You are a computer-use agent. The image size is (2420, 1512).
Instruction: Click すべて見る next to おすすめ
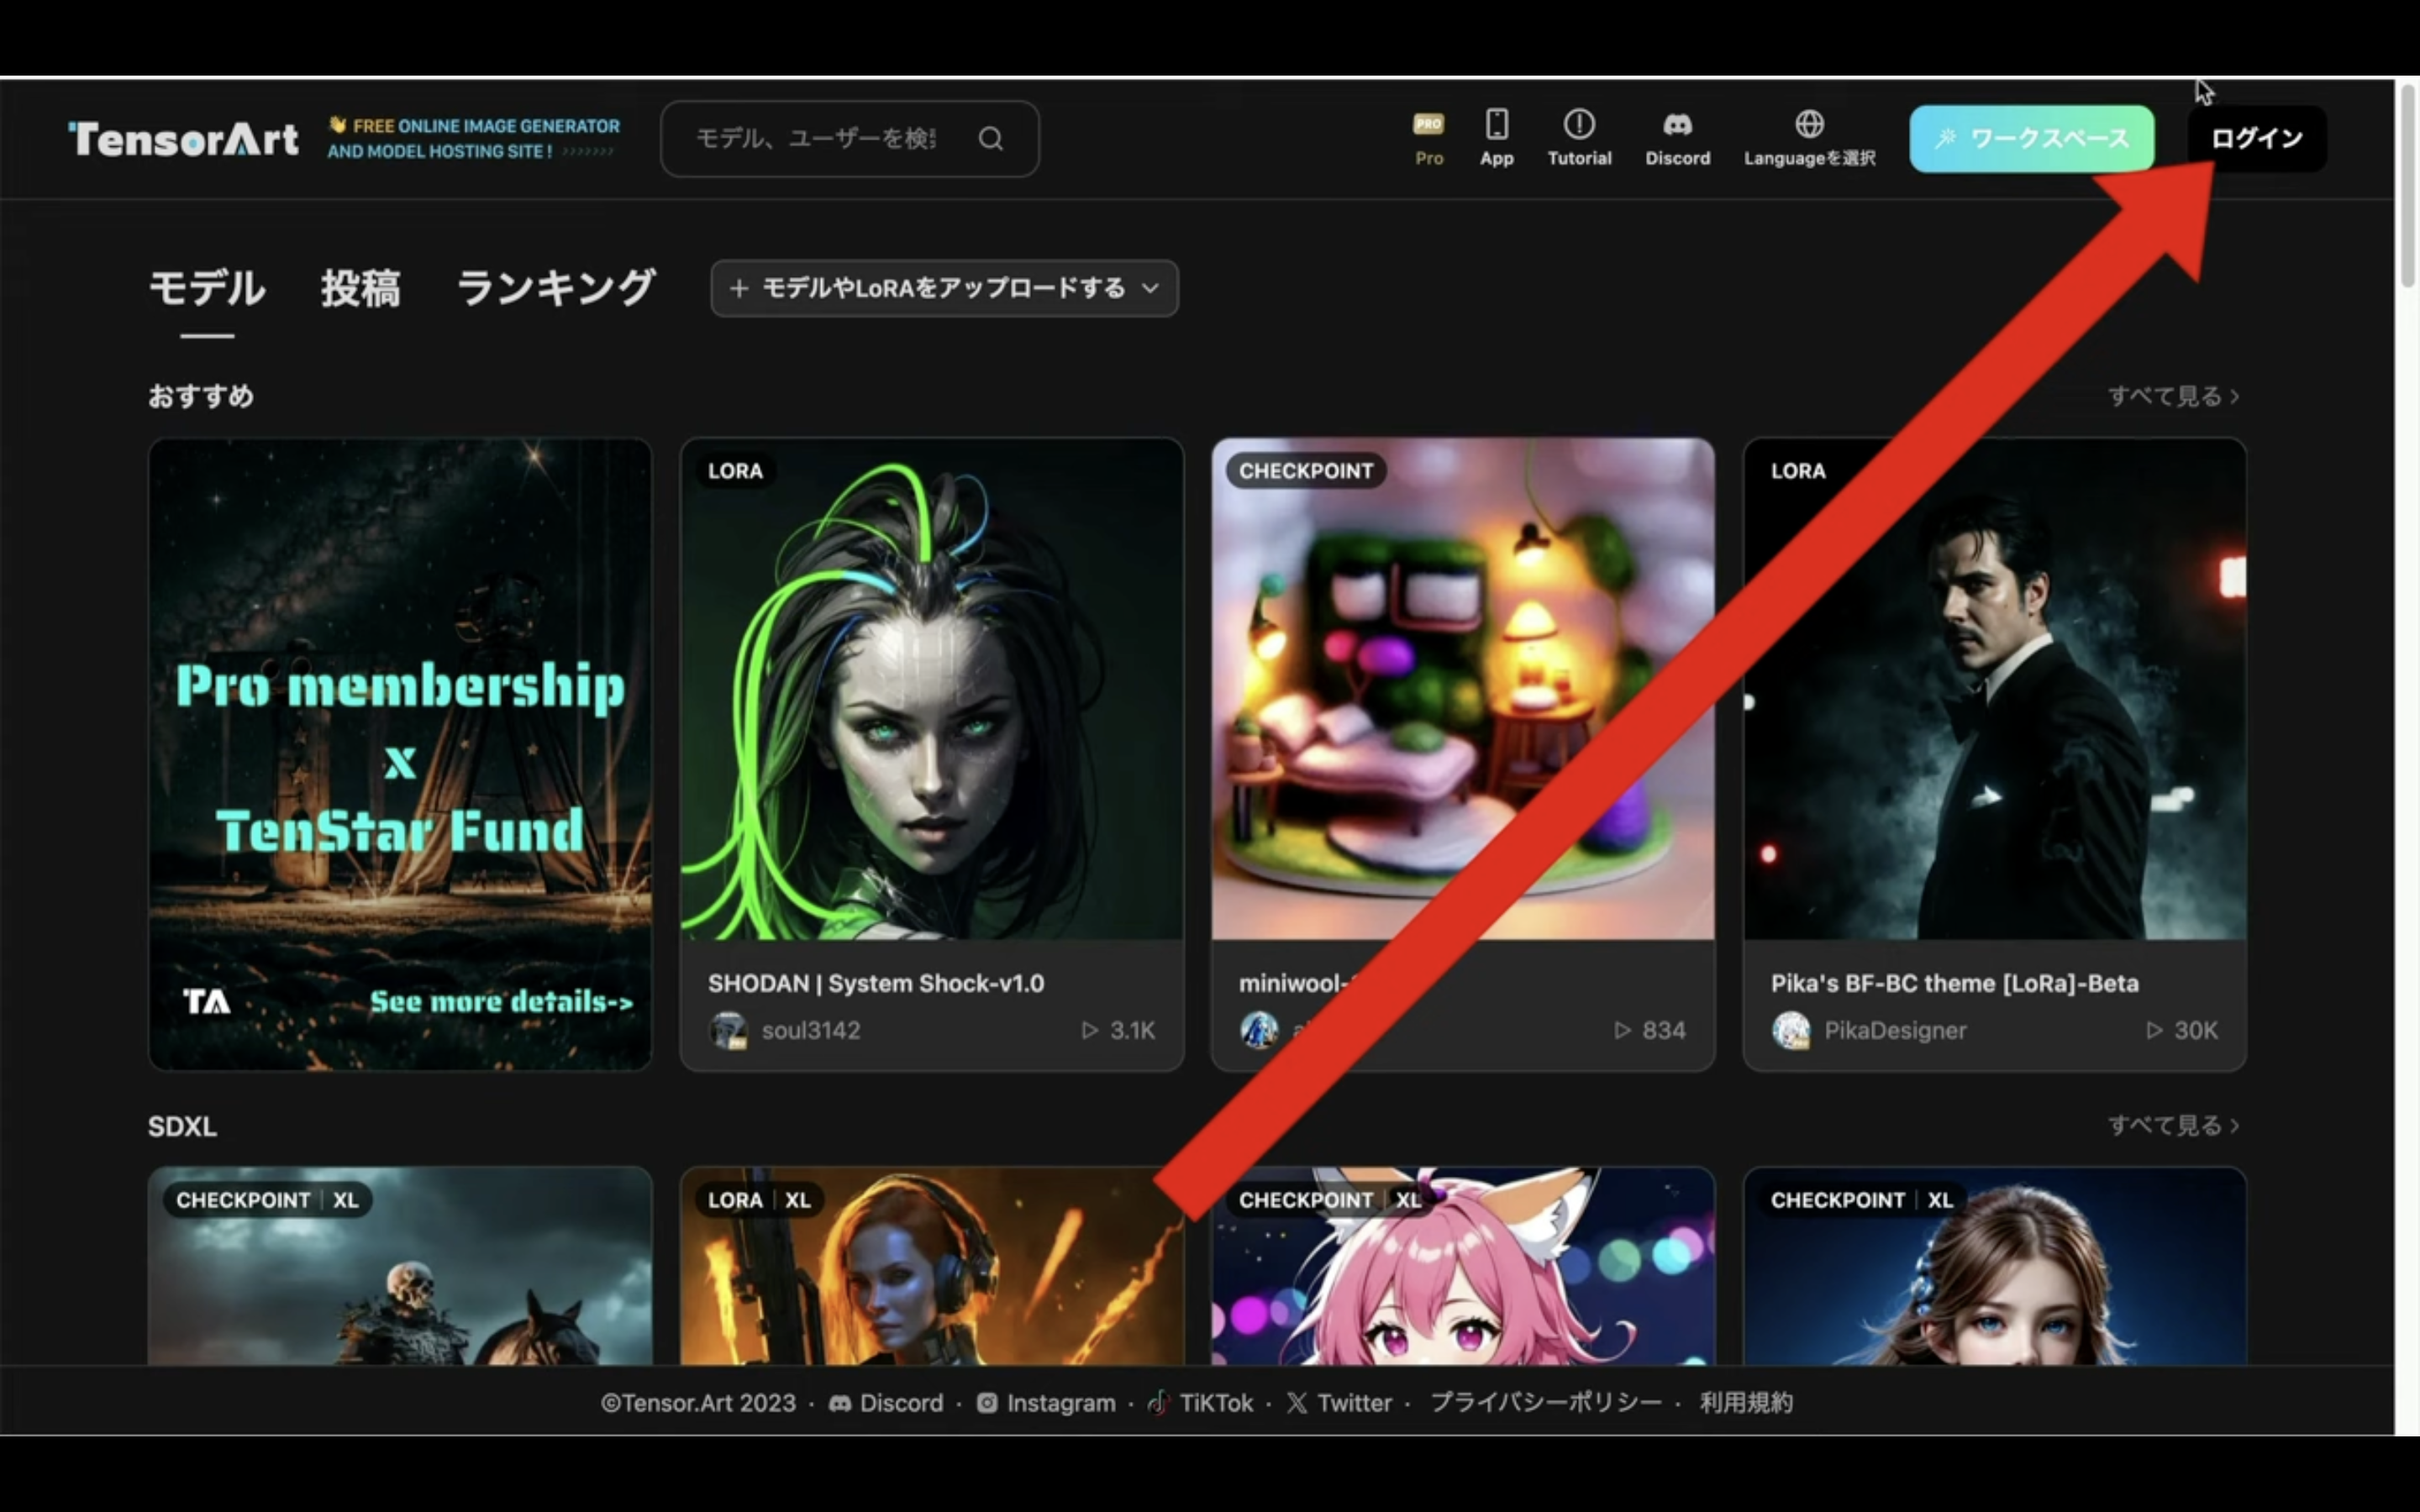click(2173, 396)
